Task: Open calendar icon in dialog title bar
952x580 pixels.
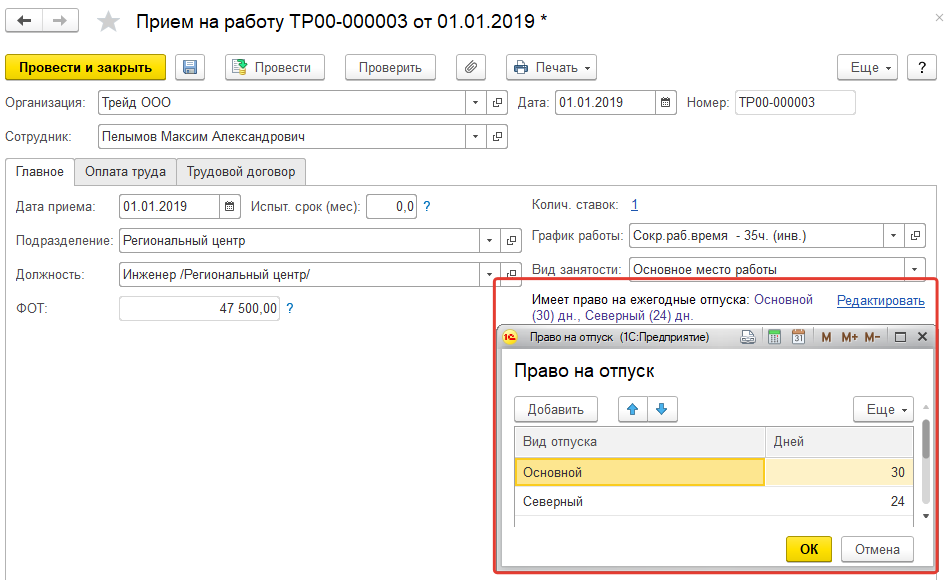Action: 798,337
